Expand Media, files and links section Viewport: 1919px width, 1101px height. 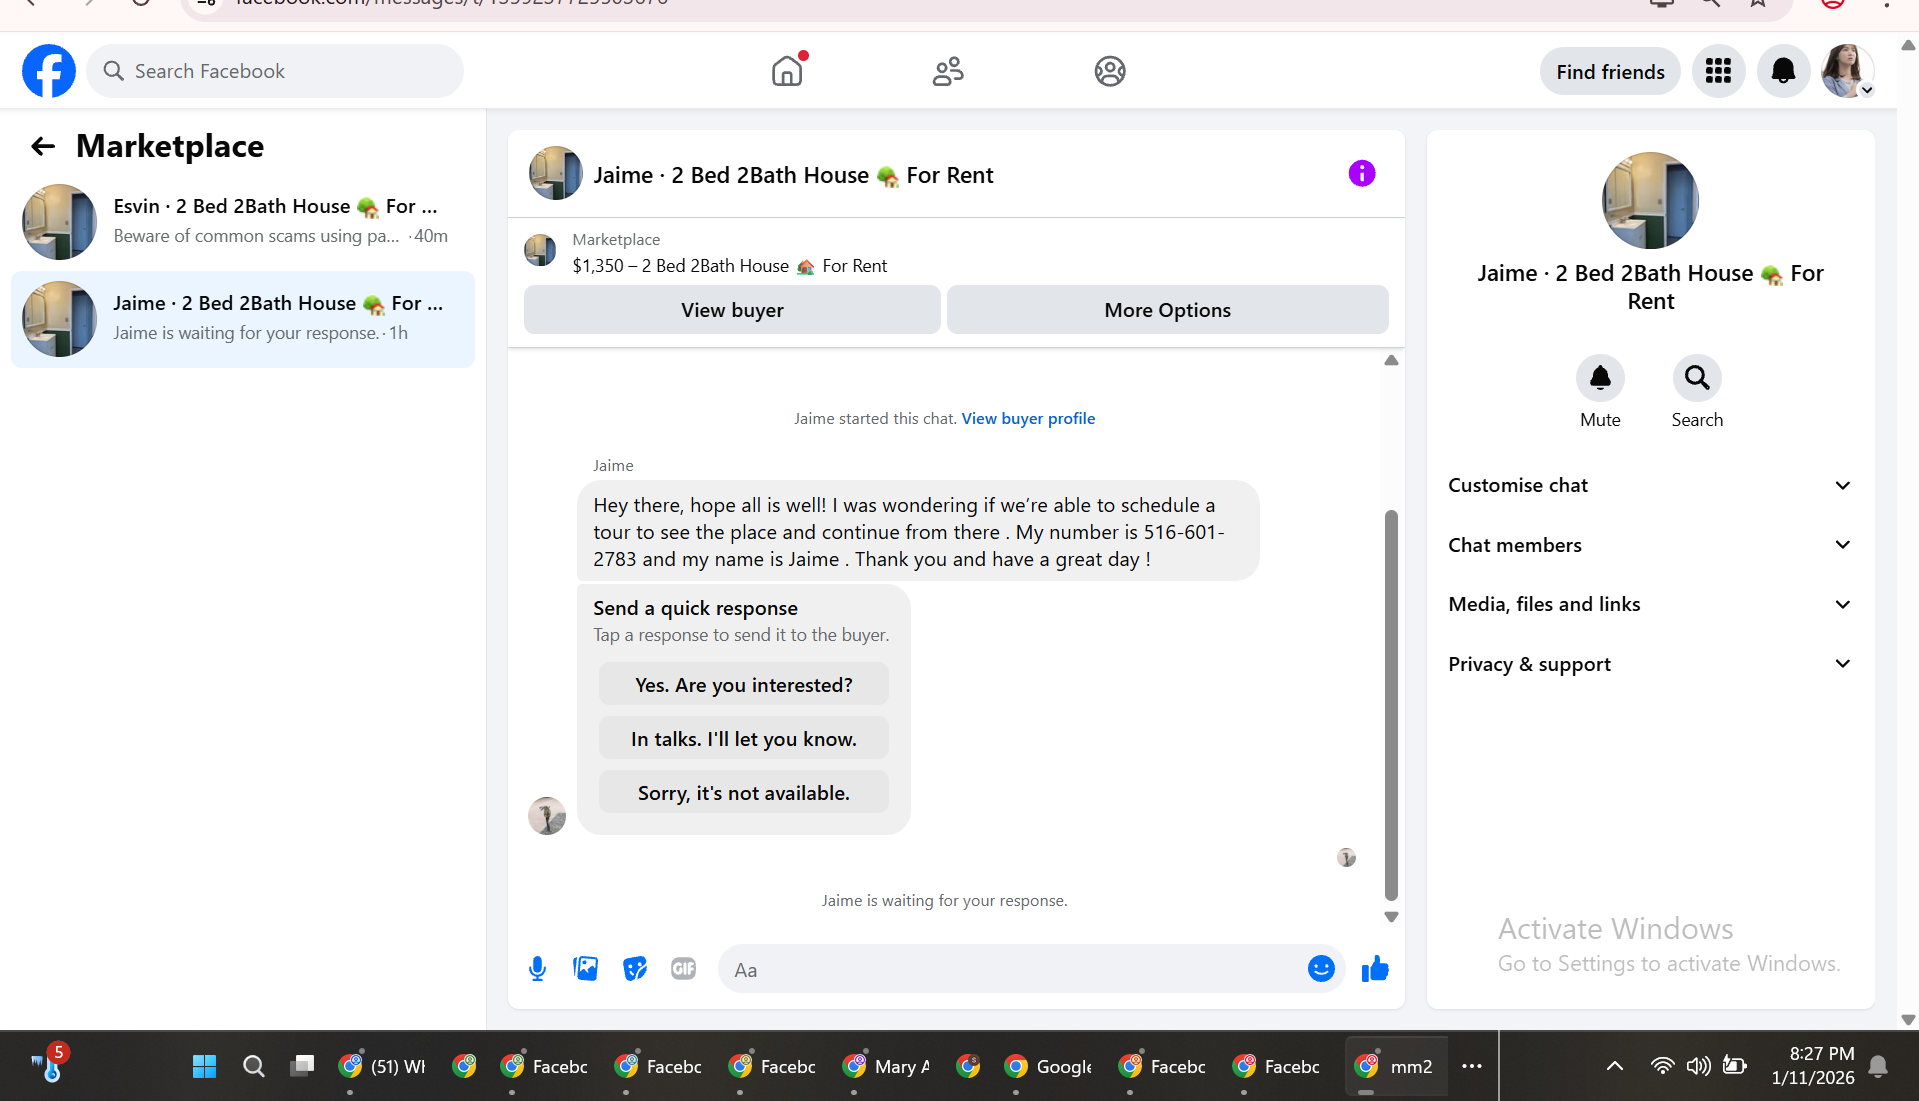1650,604
